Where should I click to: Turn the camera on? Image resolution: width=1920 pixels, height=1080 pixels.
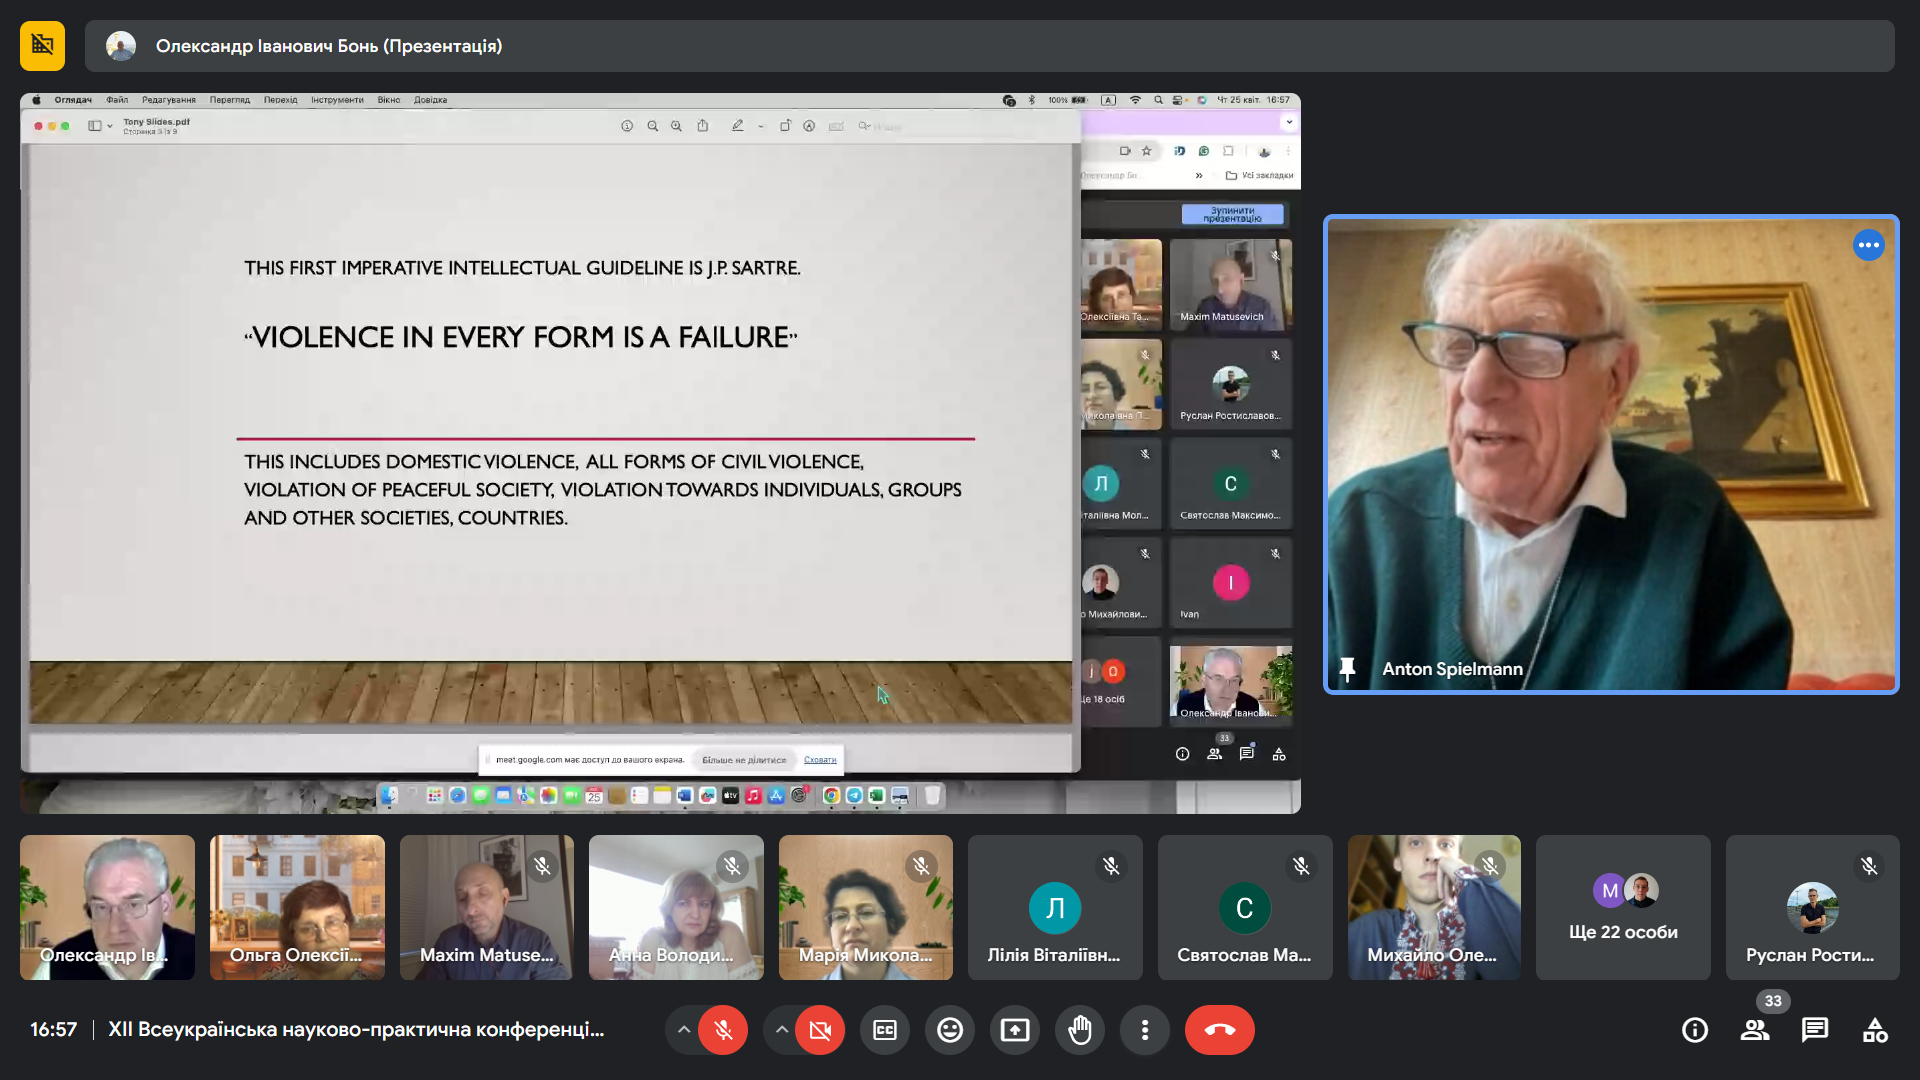pyautogui.click(x=820, y=1030)
